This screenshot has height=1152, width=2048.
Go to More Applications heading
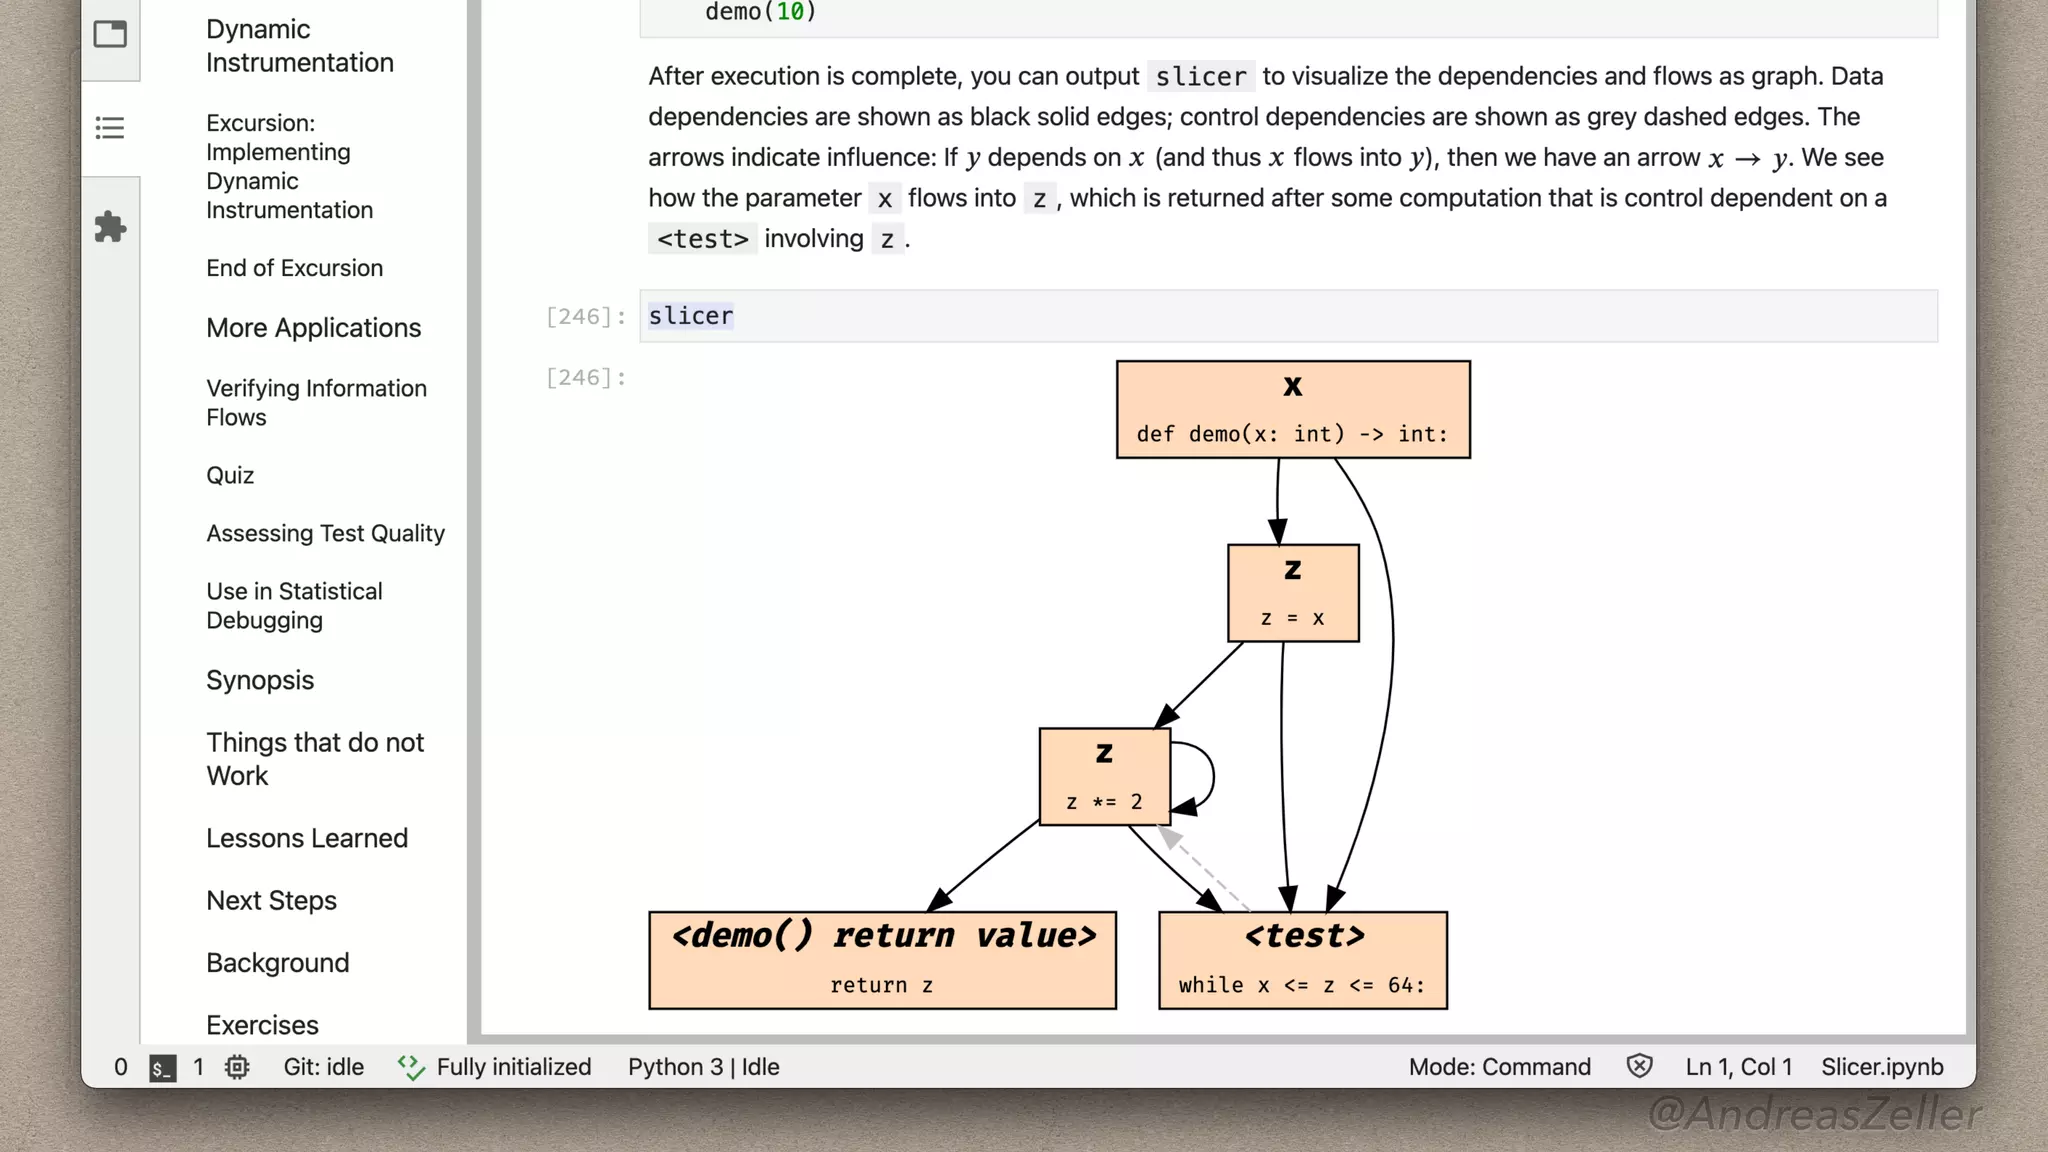tap(313, 328)
